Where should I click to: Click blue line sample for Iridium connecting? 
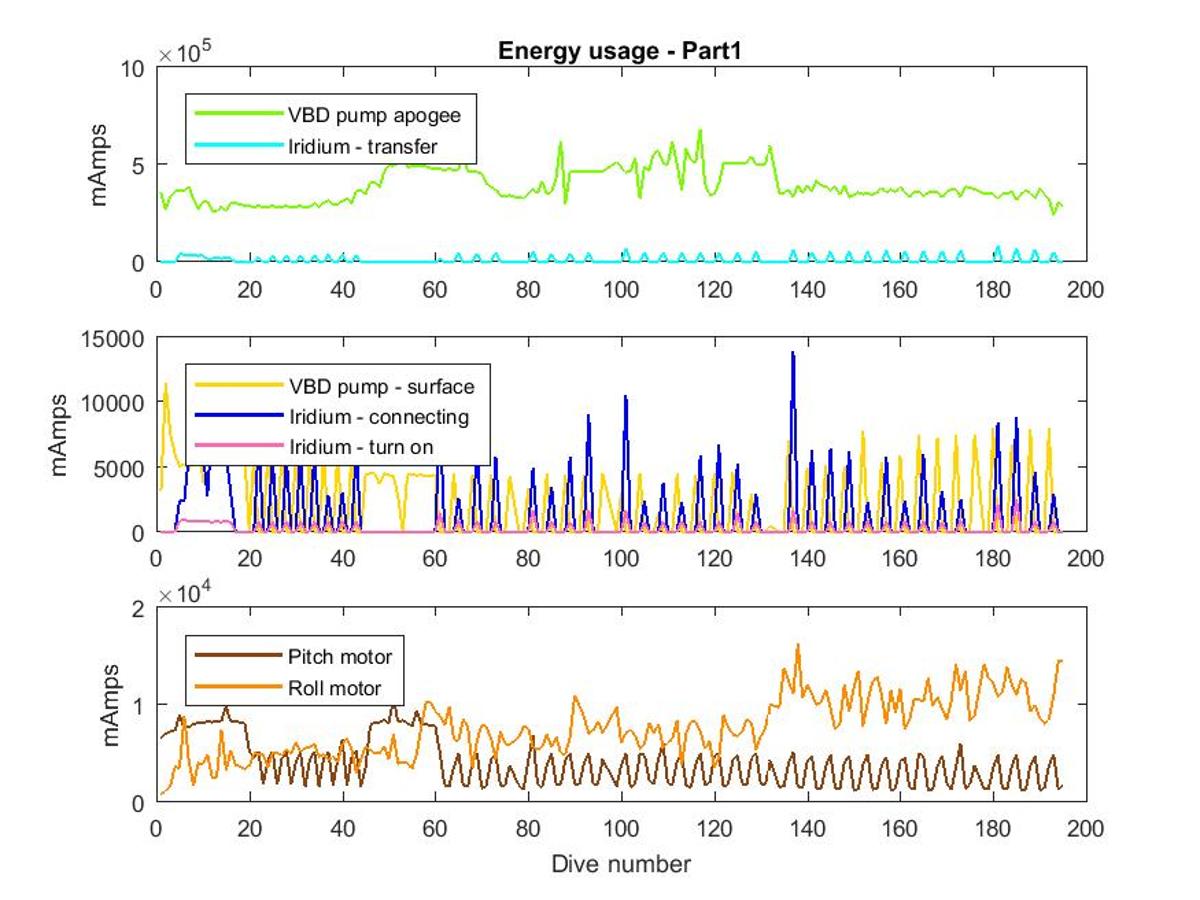pyautogui.click(x=238, y=416)
